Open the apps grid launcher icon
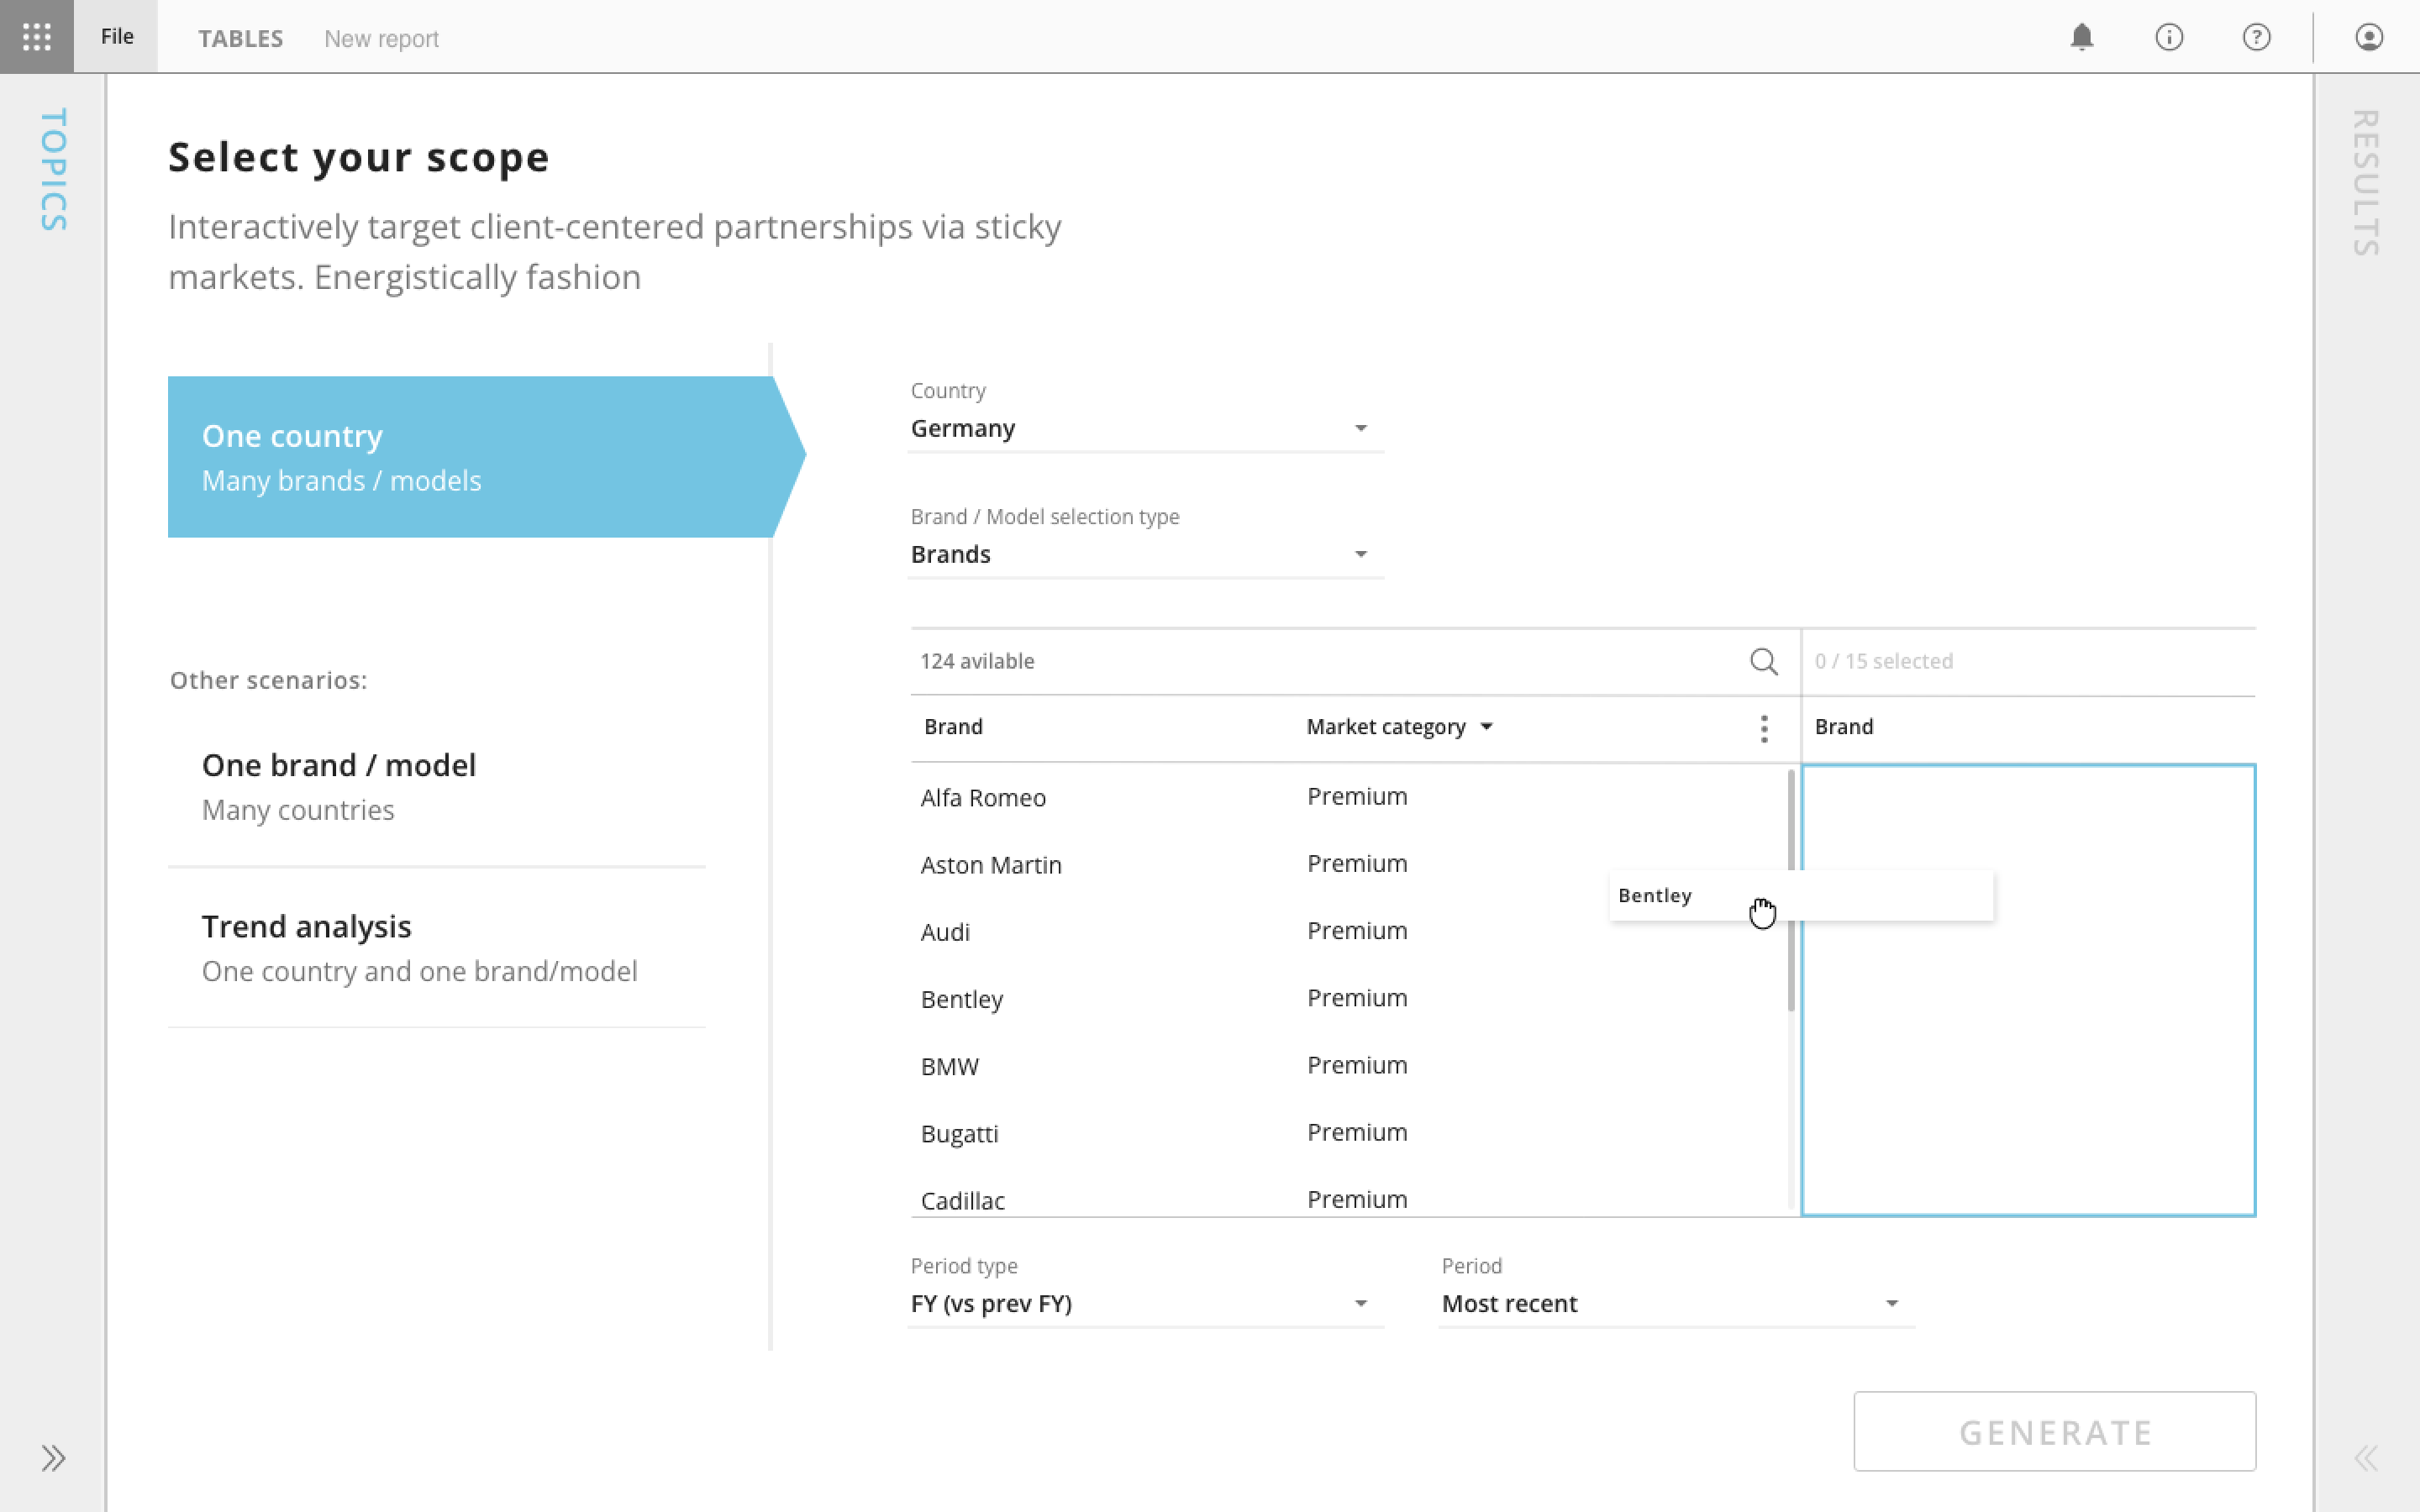Viewport: 2420px width, 1512px height. click(37, 37)
